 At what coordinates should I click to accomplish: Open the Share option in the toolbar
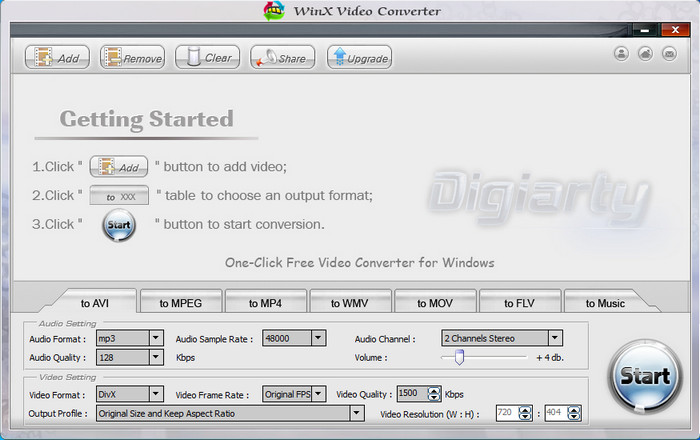tap(282, 58)
